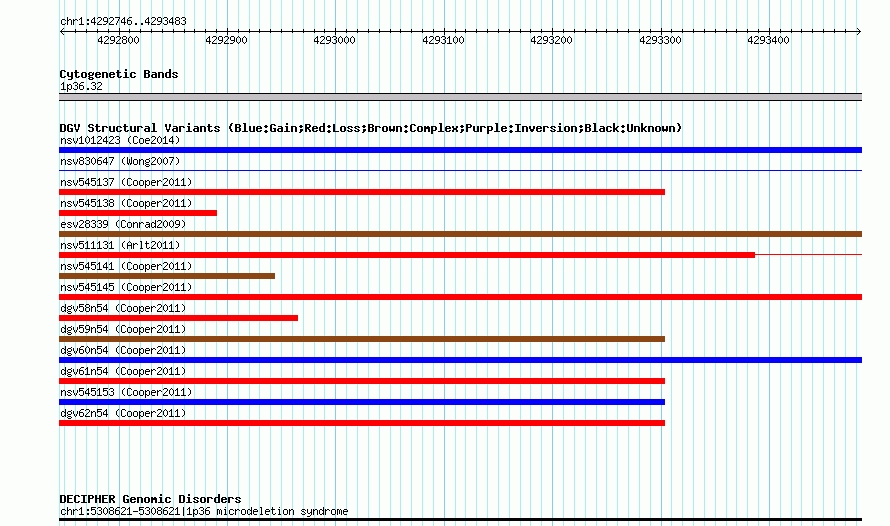Click the nsv545141 (Cooper2011) label text
This screenshot has width=890, height=526.
click(126, 266)
